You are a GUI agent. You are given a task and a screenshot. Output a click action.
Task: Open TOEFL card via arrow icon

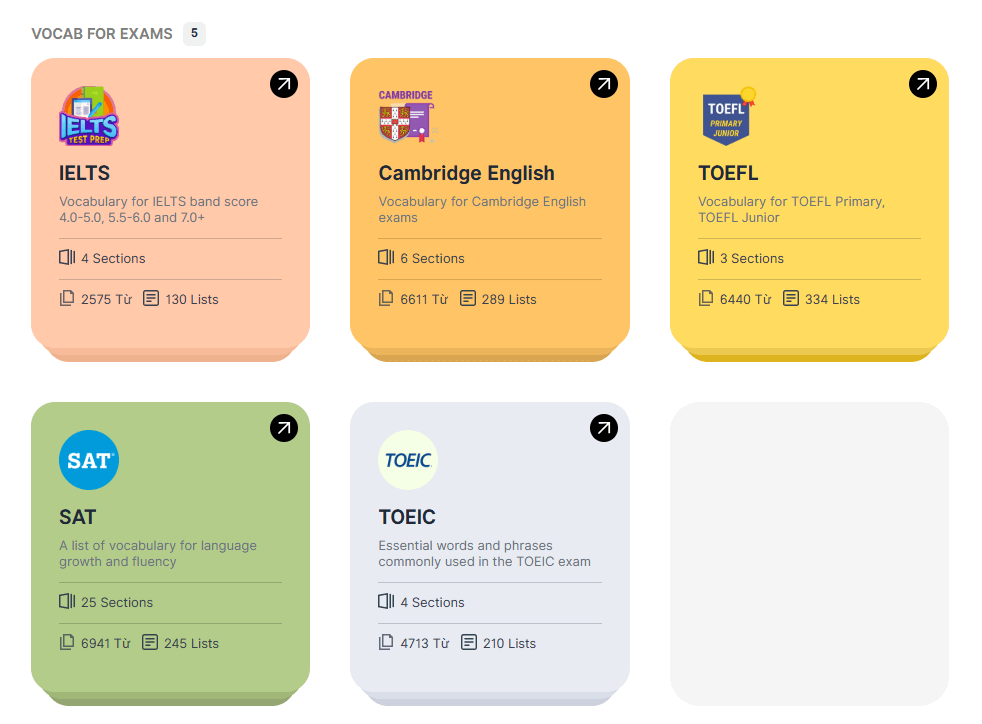(x=922, y=85)
